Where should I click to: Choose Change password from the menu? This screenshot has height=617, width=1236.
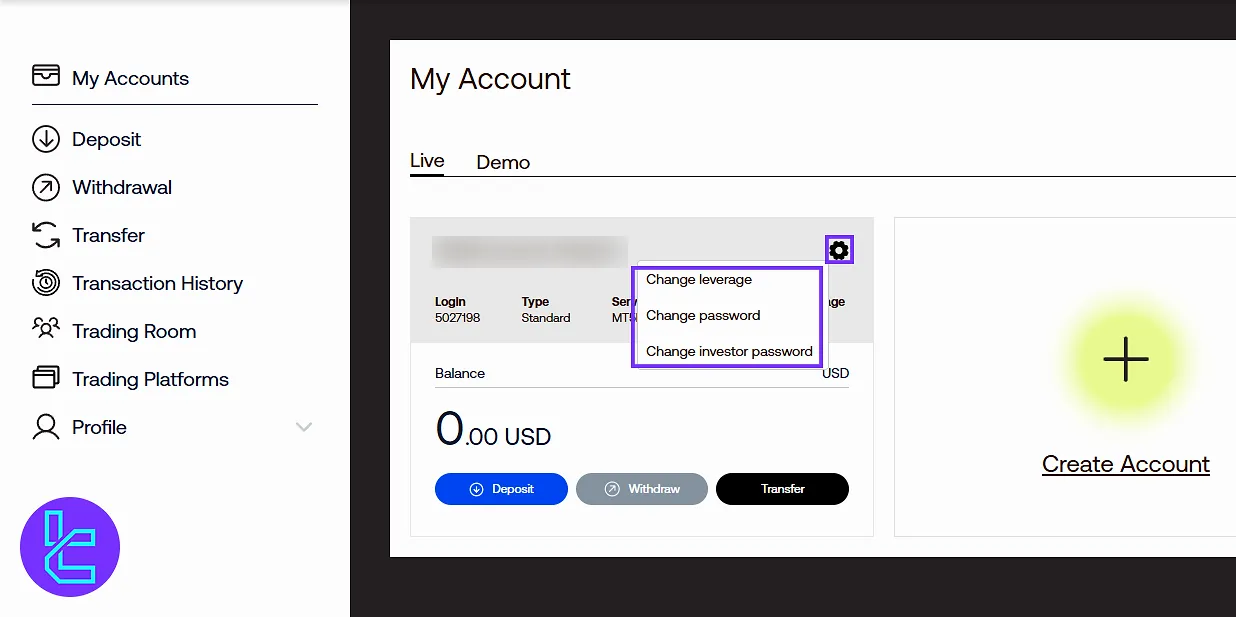[703, 315]
